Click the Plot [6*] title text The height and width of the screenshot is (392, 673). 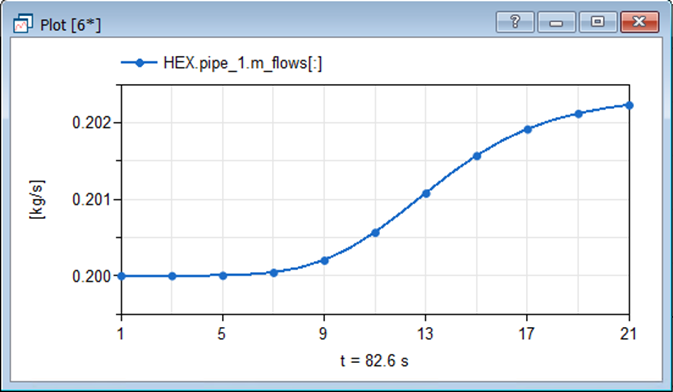[x=70, y=25]
